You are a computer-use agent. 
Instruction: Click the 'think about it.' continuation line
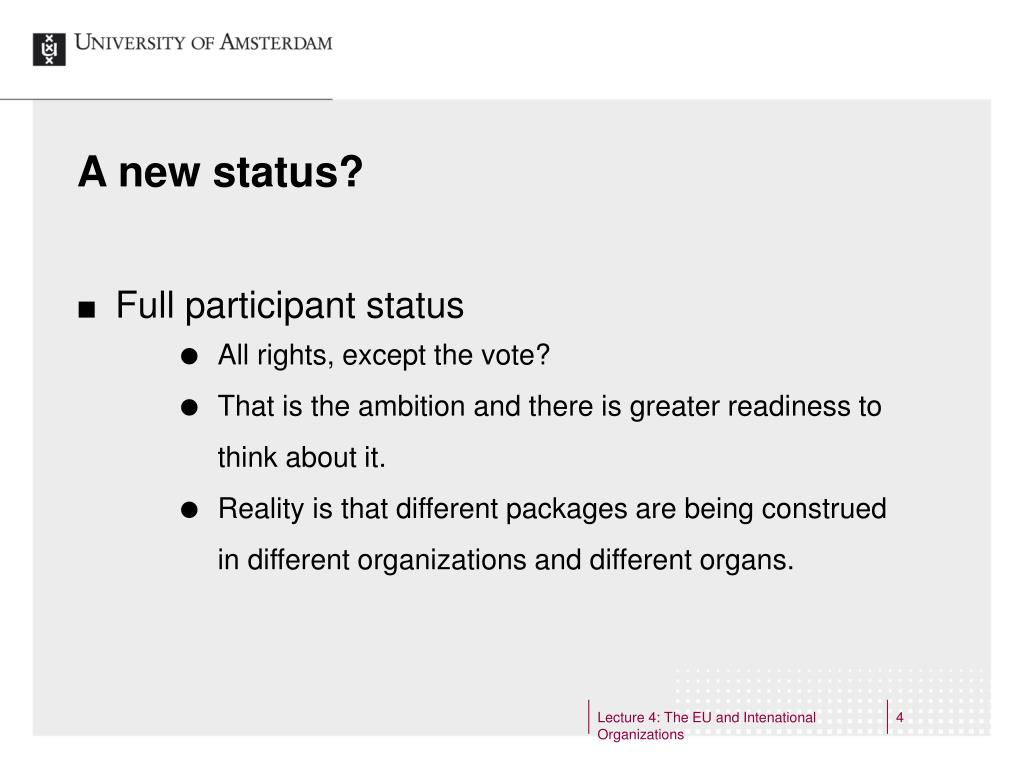301,457
